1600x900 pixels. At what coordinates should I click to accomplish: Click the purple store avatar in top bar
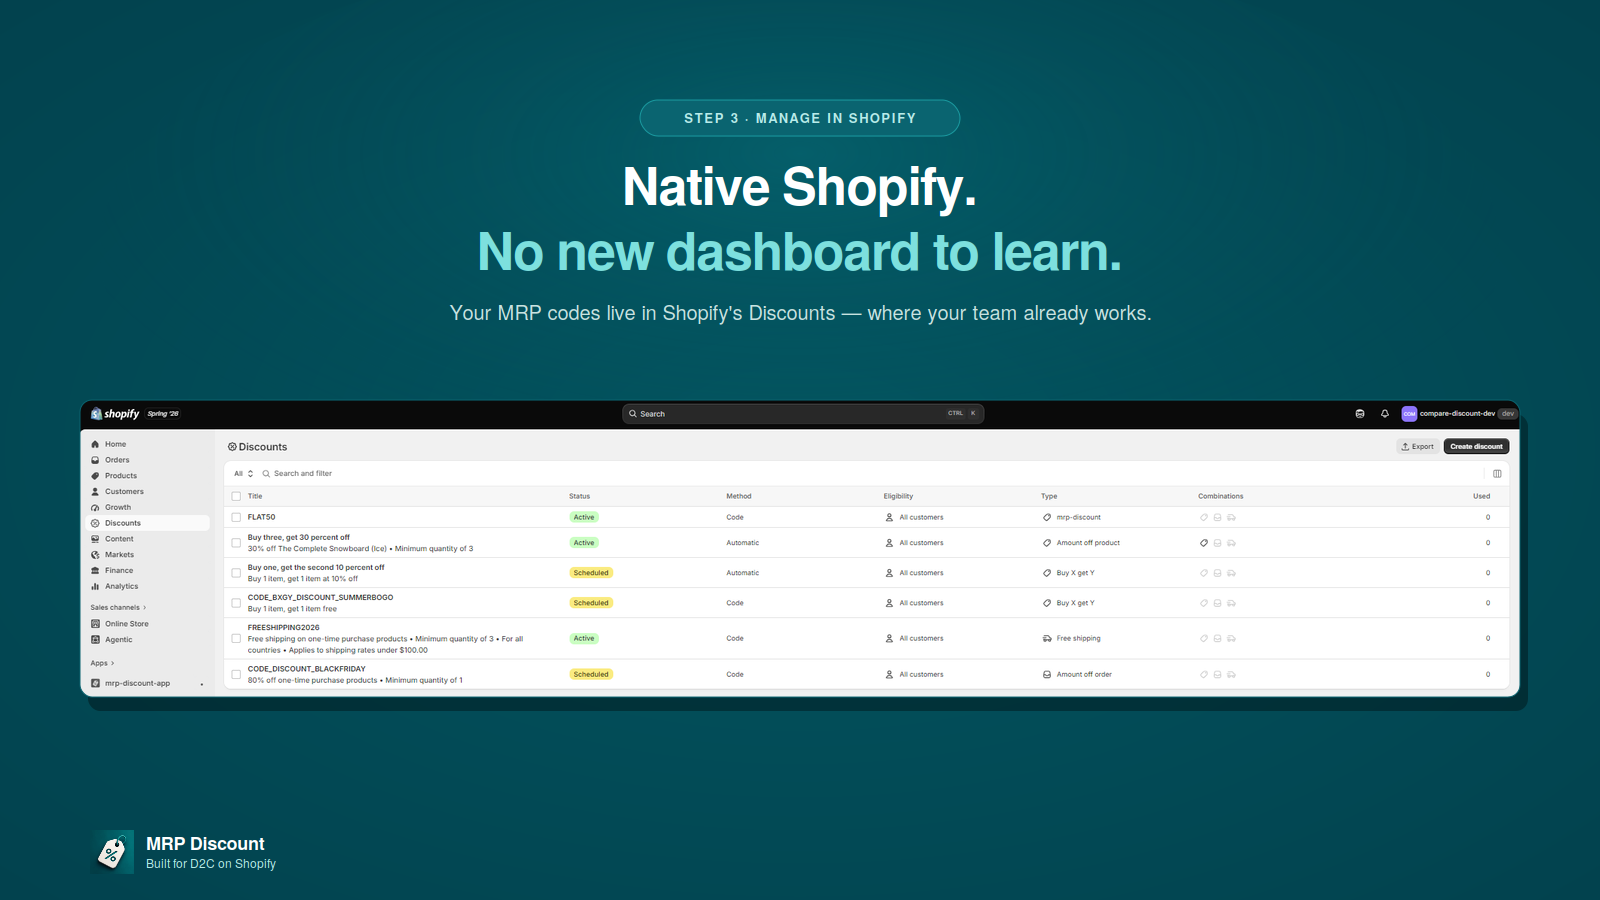1409,414
